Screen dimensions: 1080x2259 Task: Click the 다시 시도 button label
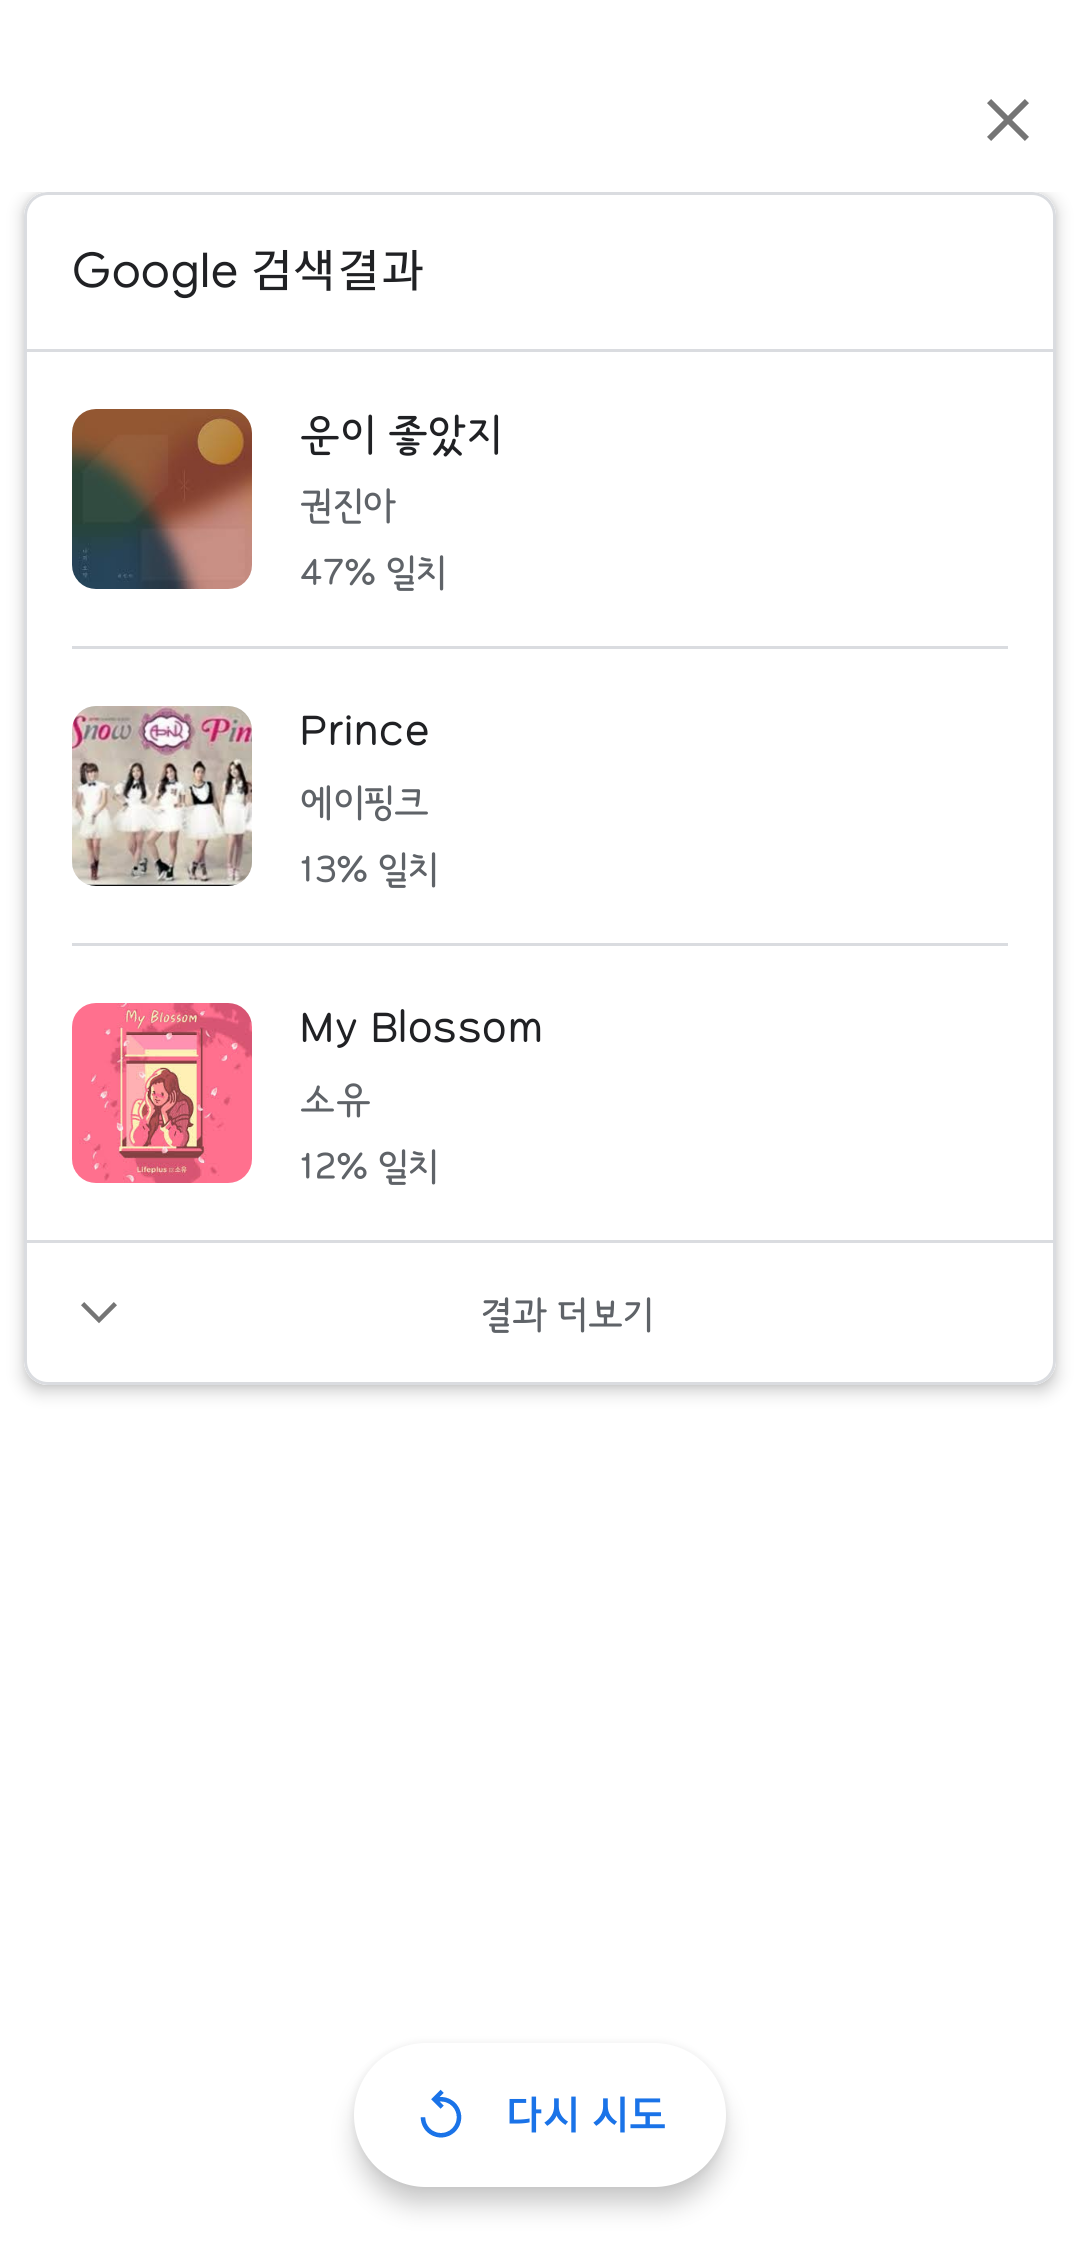[x=586, y=2115]
